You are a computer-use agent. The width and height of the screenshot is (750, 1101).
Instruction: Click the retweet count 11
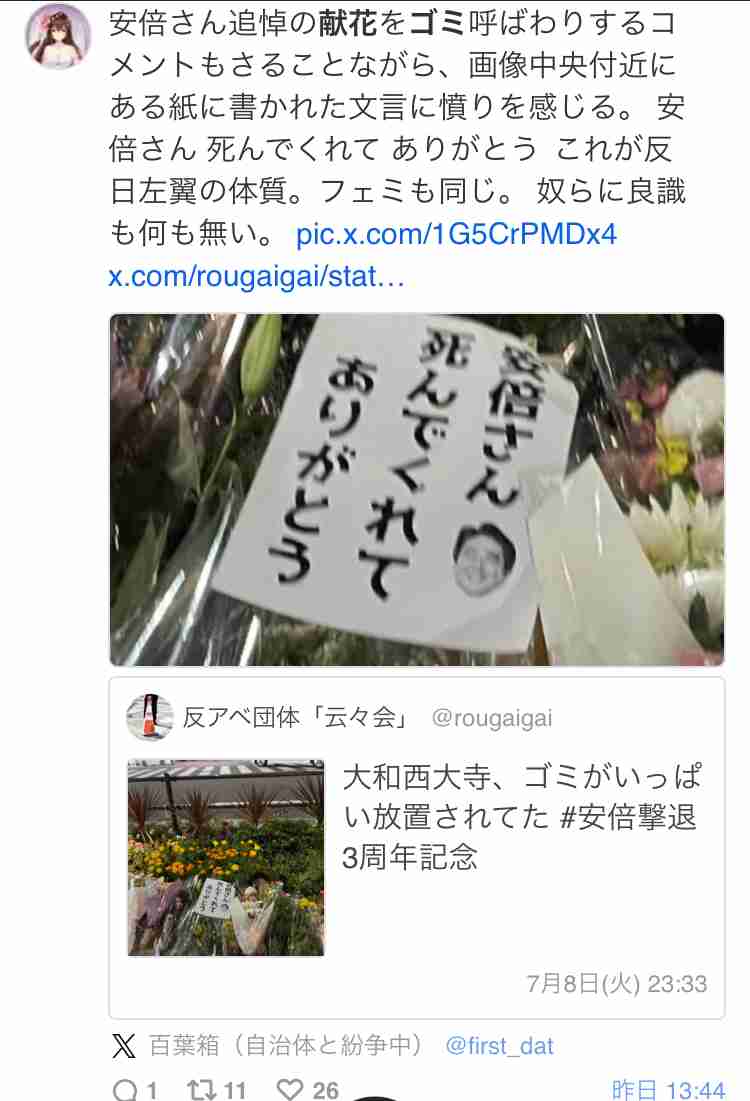[x=234, y=1090]
